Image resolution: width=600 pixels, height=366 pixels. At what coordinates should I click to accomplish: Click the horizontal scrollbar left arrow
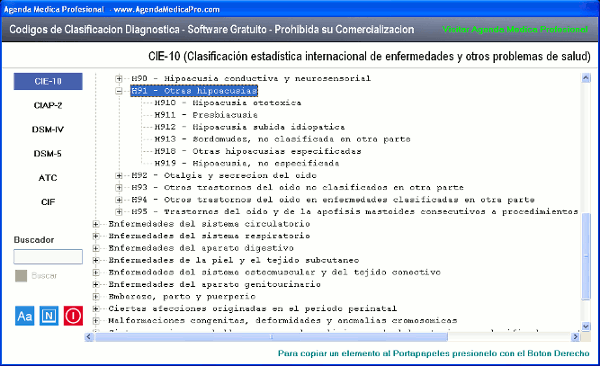[89, 337]
